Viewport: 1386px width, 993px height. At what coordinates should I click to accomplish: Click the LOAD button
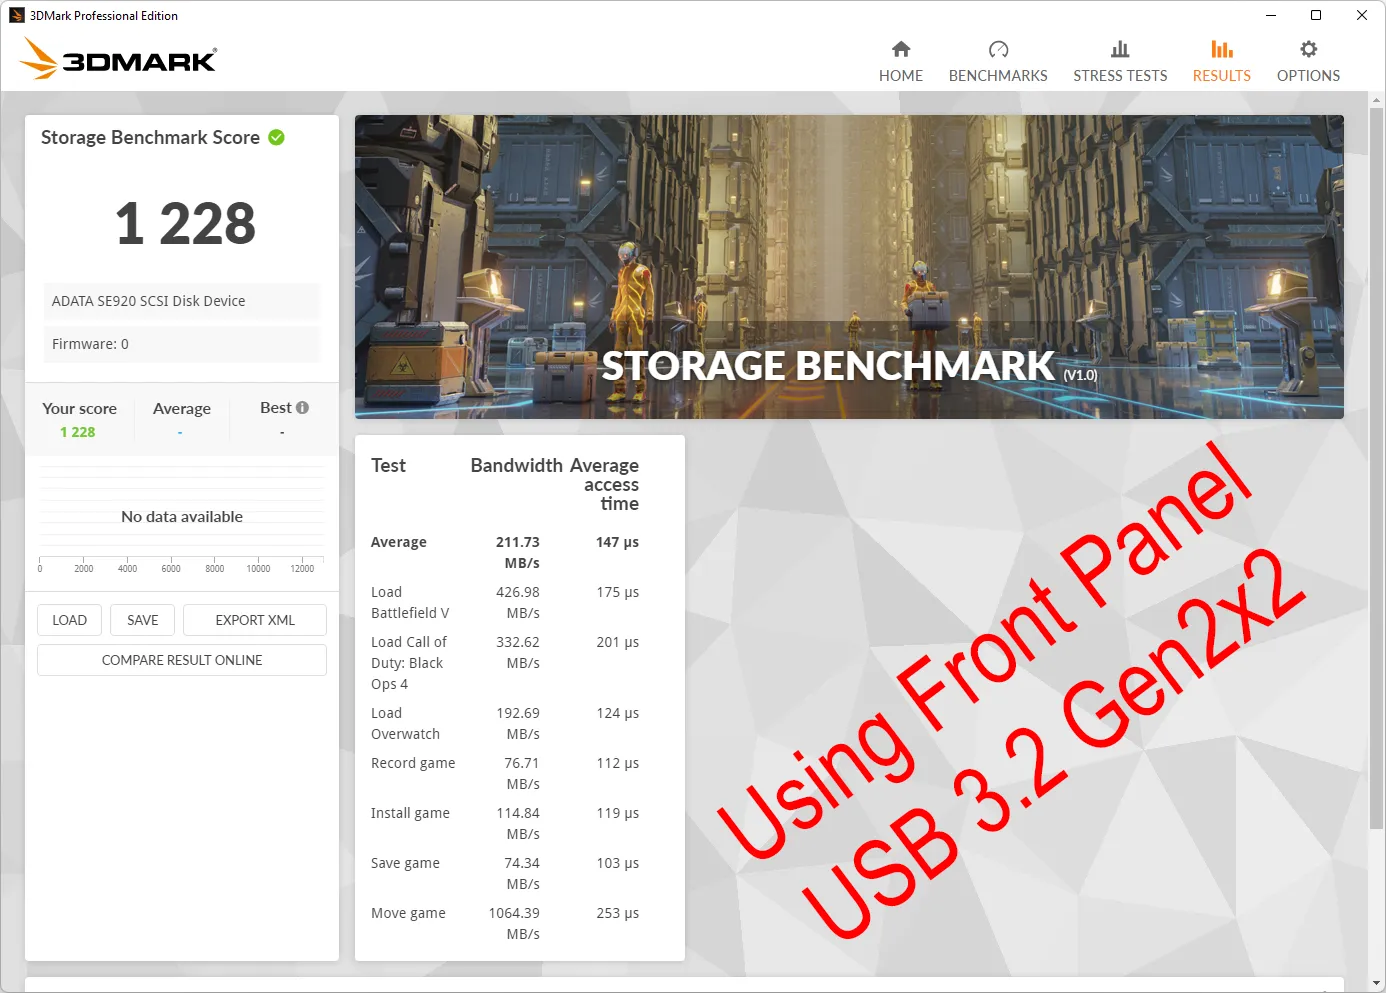[69, 620]
